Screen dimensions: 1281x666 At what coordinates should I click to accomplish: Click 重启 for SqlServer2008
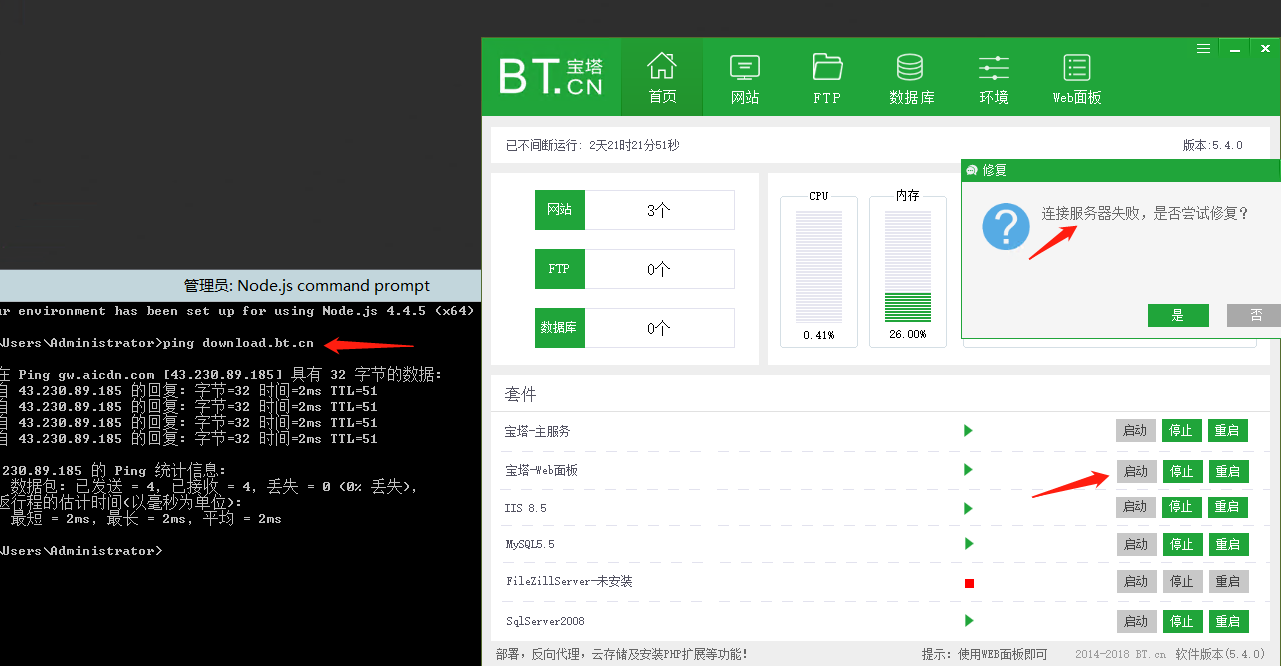[1228, 621]
